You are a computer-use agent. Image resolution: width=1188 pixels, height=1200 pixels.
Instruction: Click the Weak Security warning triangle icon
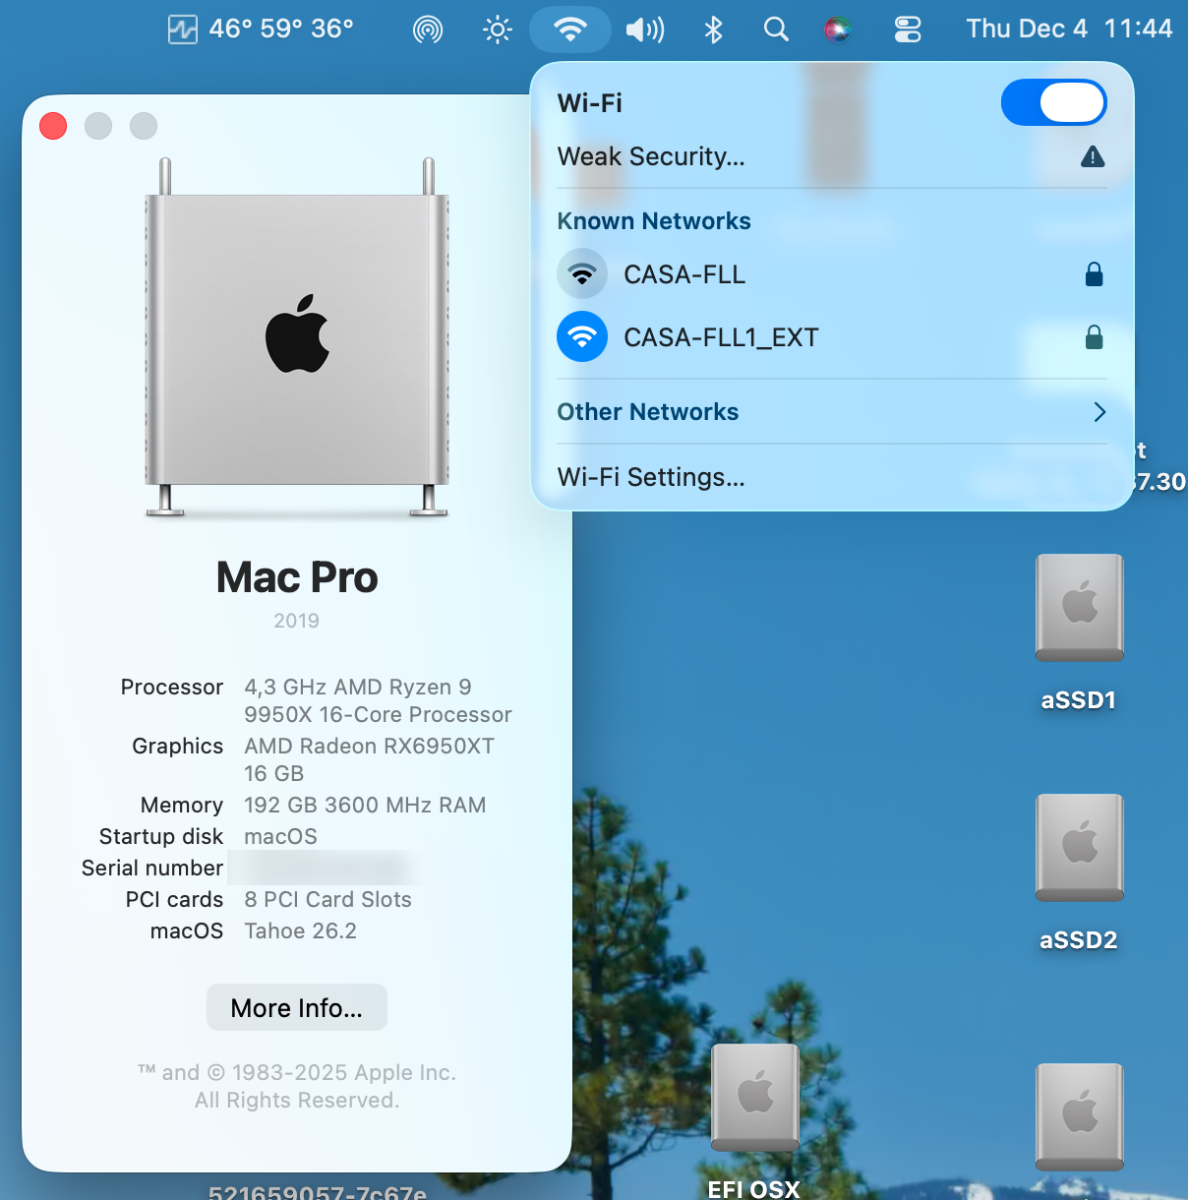pyautogui.click(x=1093, y=157)
